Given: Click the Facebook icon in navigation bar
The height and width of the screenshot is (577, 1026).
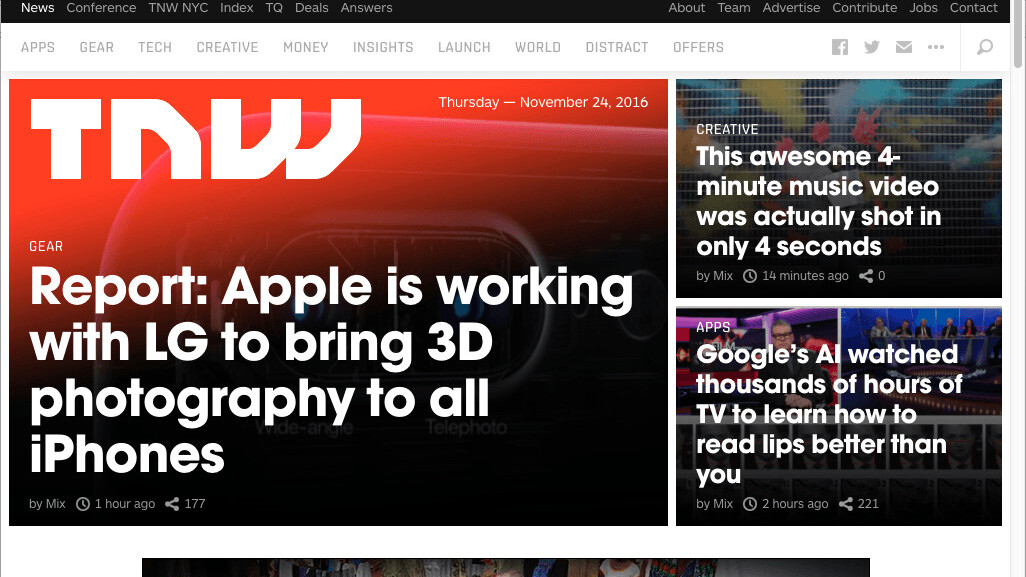Looking at the screenshot, I should pyautogui.click(x=840, y=47).
